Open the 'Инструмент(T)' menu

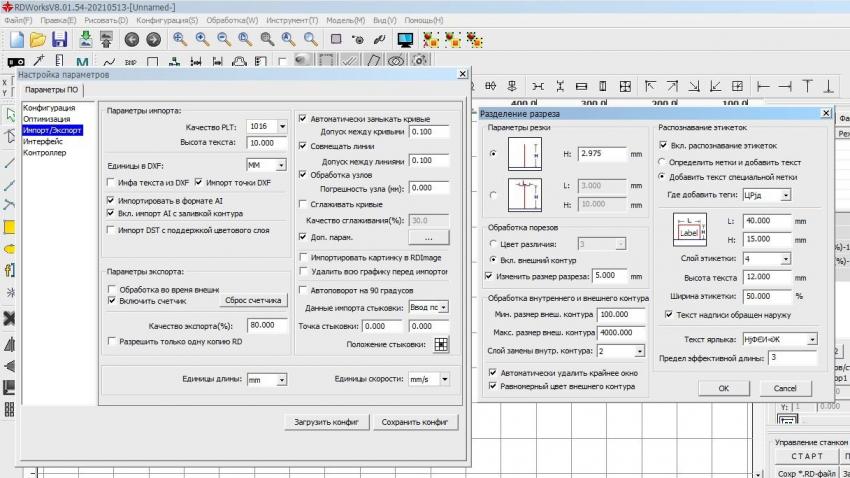292,20
